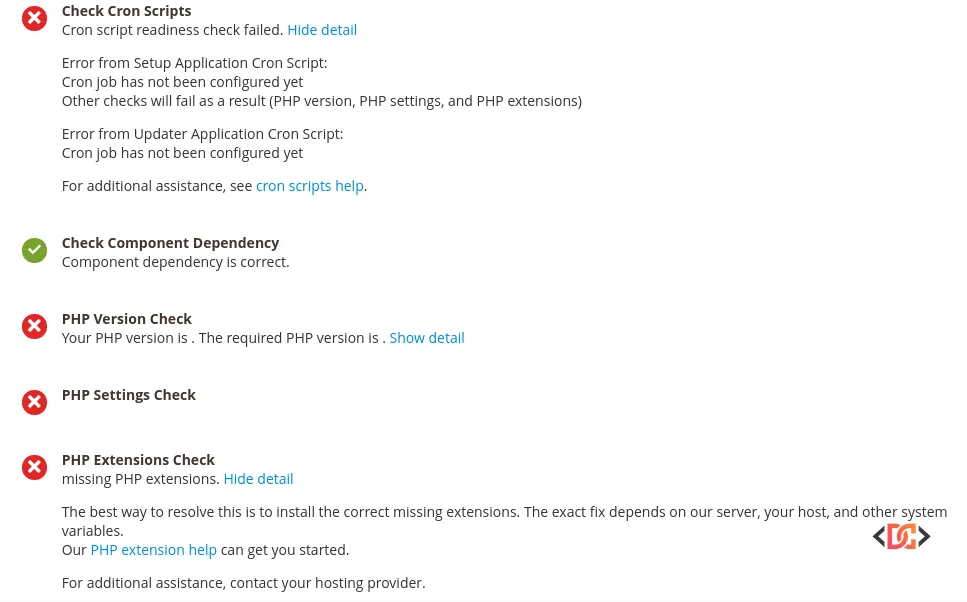Collapse the cron check details via Hide detail
Screen dimensions: 967x602
pyautogui.click(x=322, y=29)
